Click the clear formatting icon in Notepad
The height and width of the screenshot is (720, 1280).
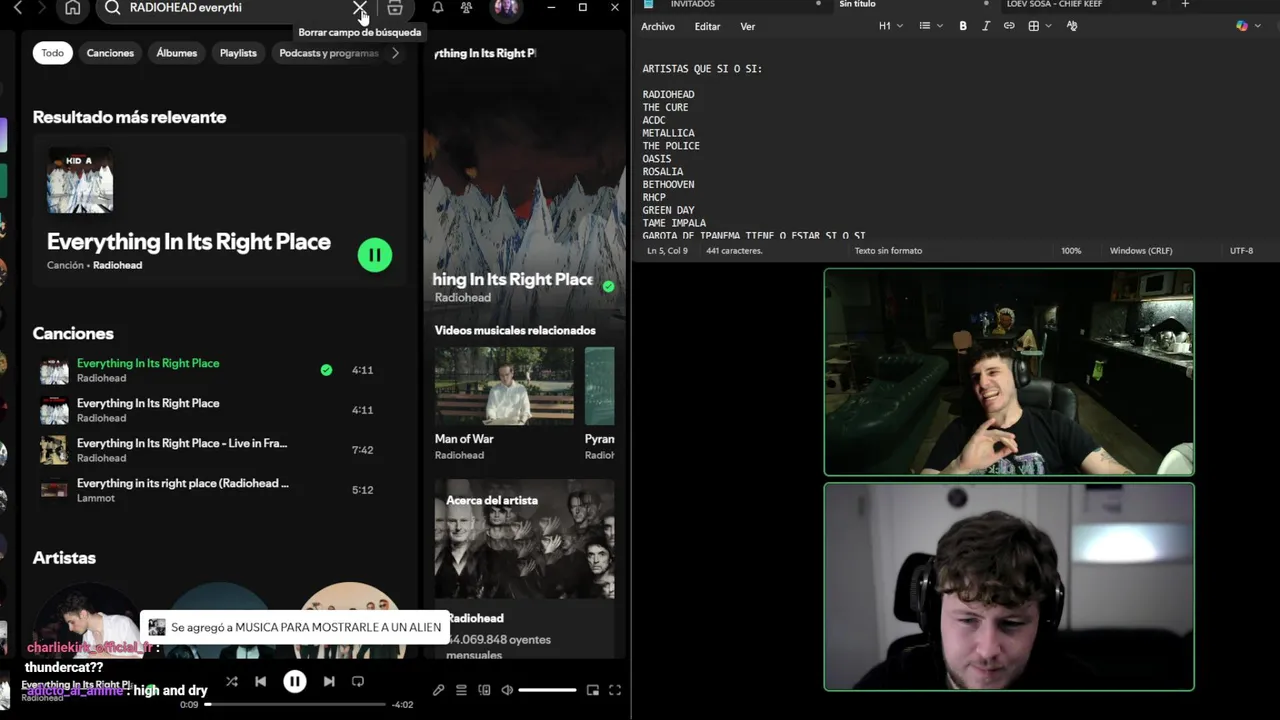point(1072,26)
